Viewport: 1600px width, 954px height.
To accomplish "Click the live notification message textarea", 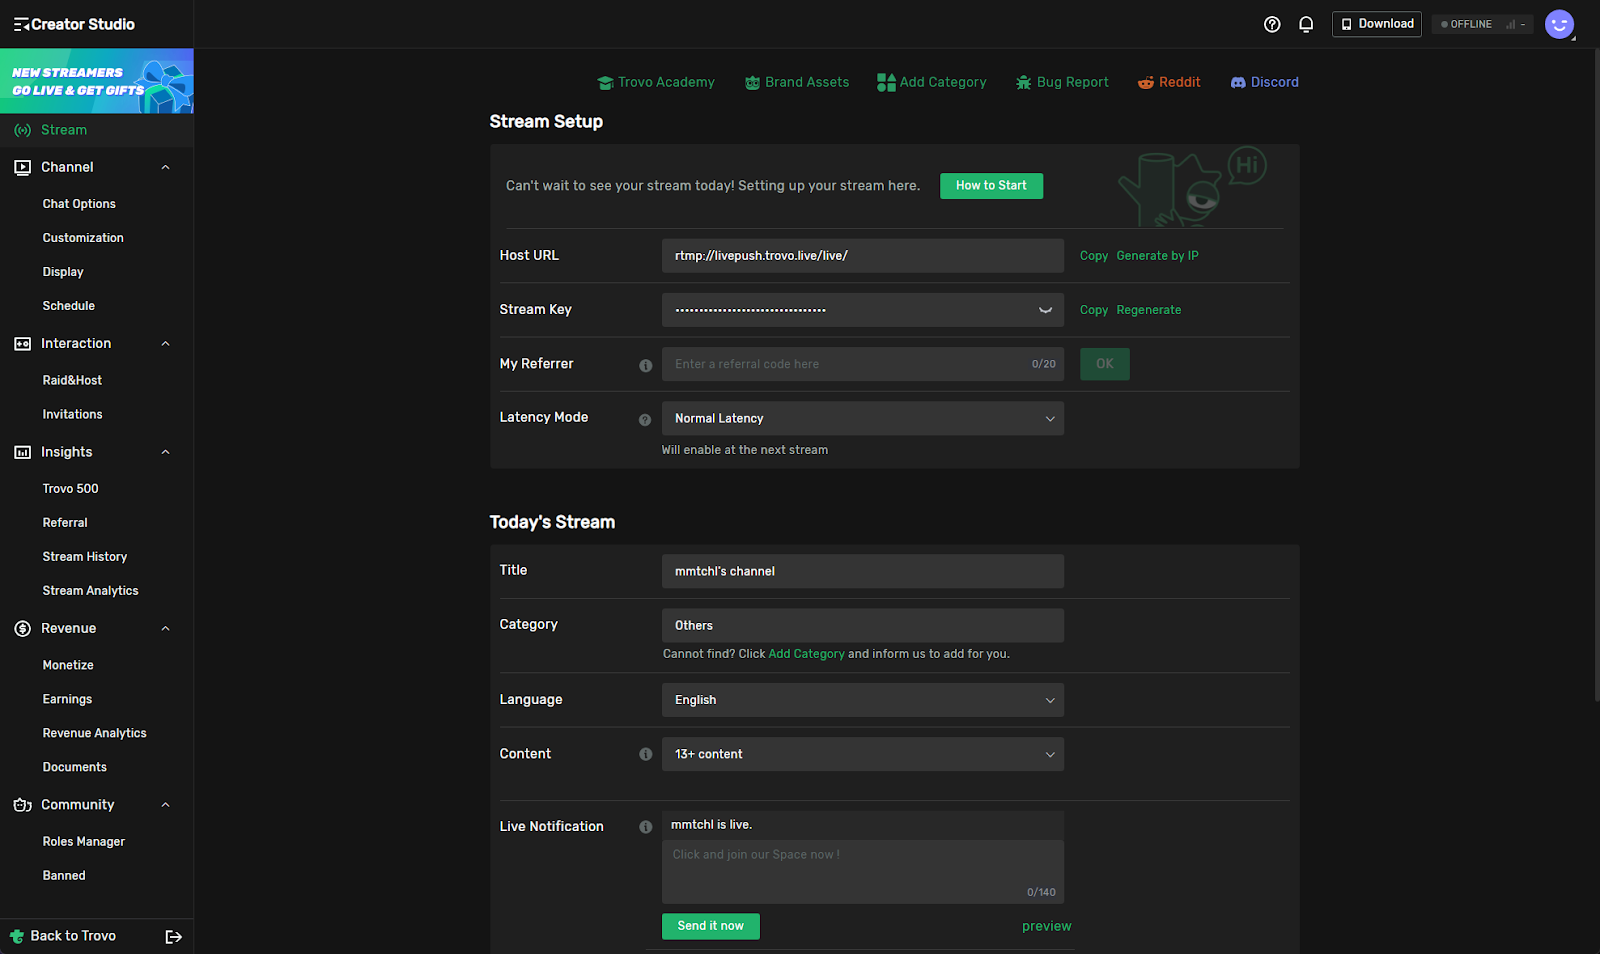I will click(x=863, y=872).
